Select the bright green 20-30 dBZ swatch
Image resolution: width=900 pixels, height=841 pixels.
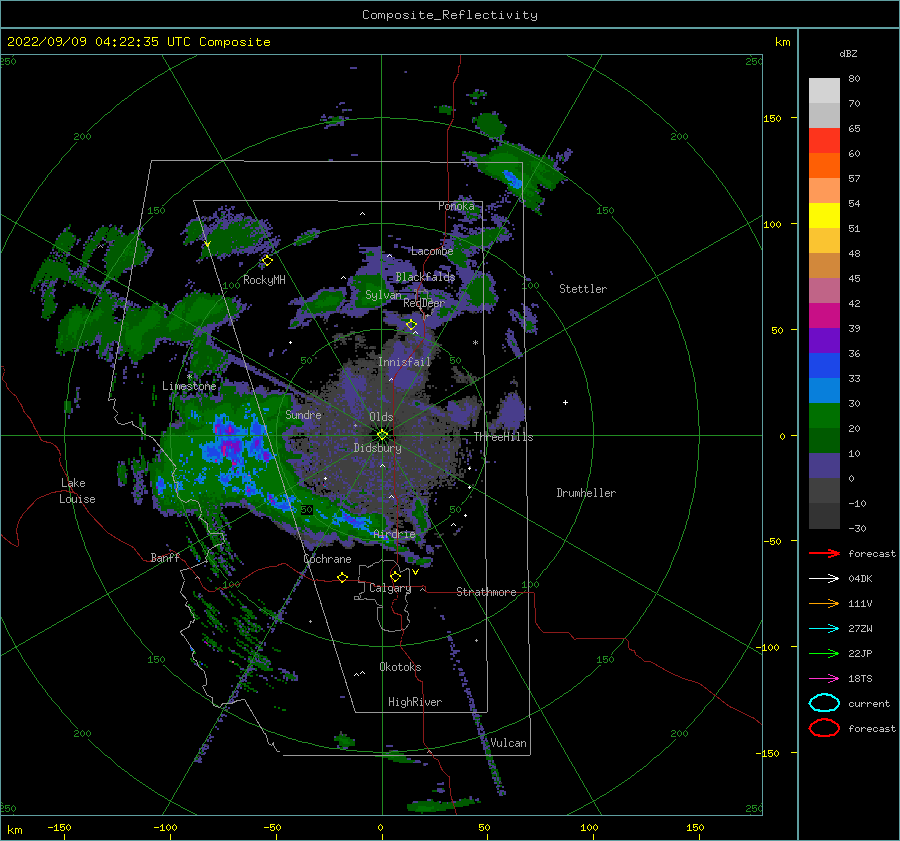824,416
